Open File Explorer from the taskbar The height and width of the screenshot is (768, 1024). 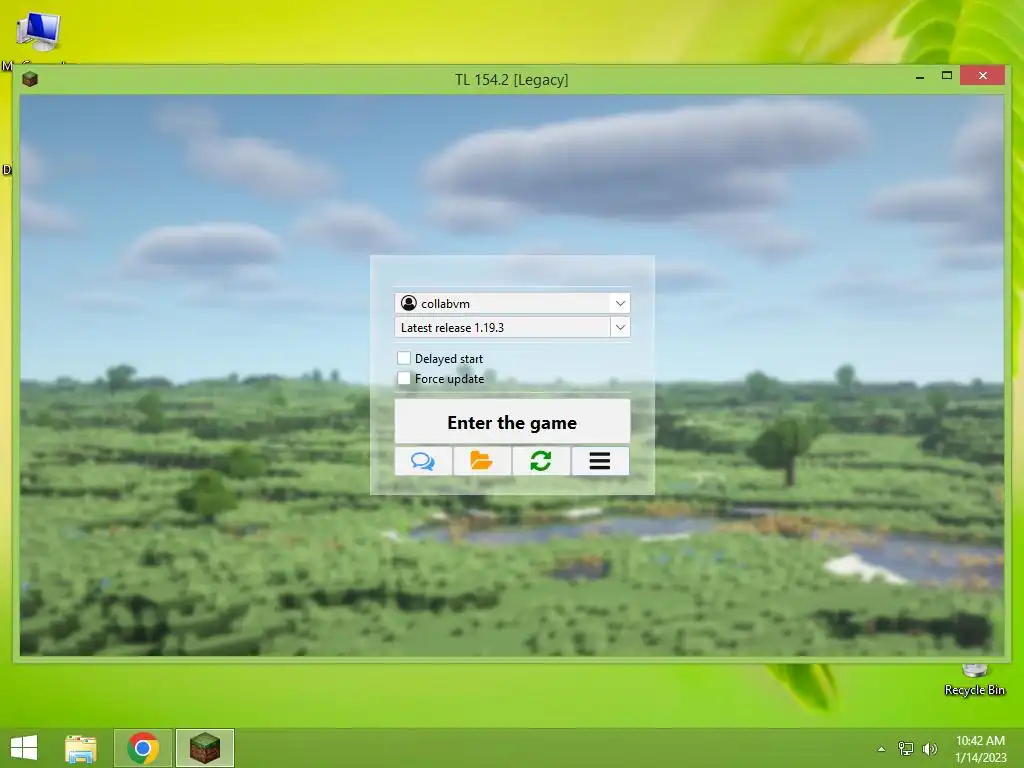pyautogui.click(x=81, y=748)
